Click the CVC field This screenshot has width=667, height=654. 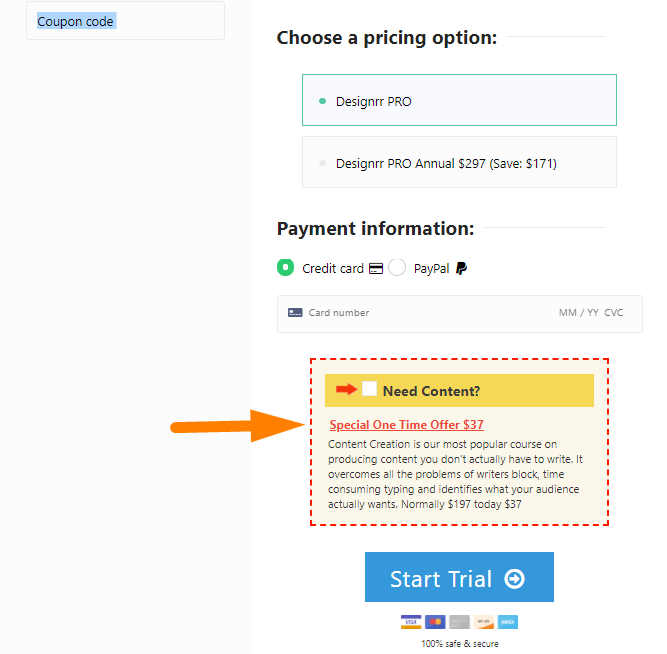coord(614,313)
